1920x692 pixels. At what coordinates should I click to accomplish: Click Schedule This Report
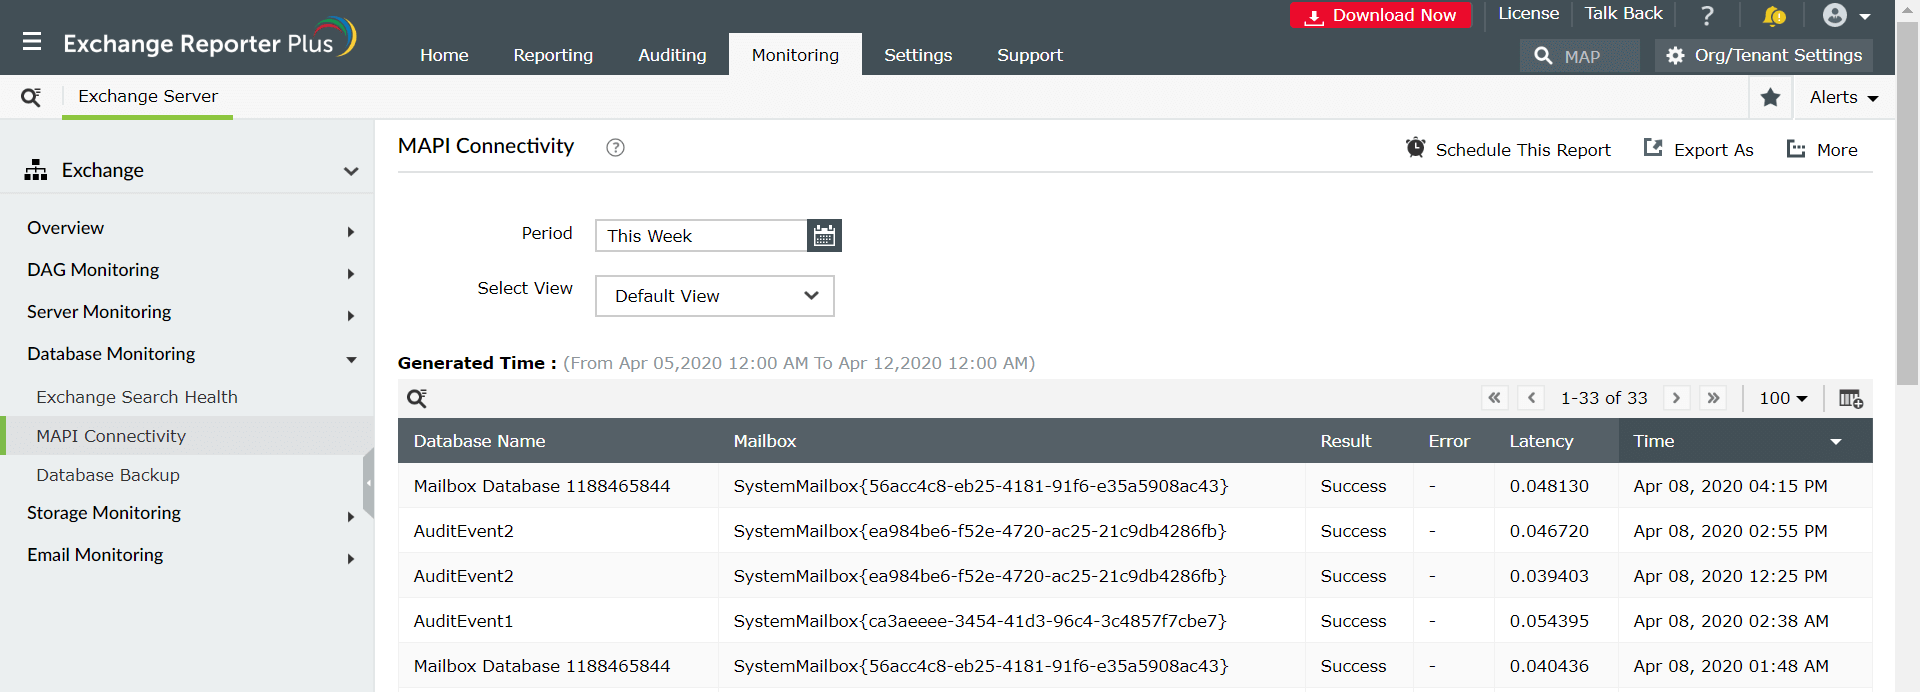(1508, 150)
